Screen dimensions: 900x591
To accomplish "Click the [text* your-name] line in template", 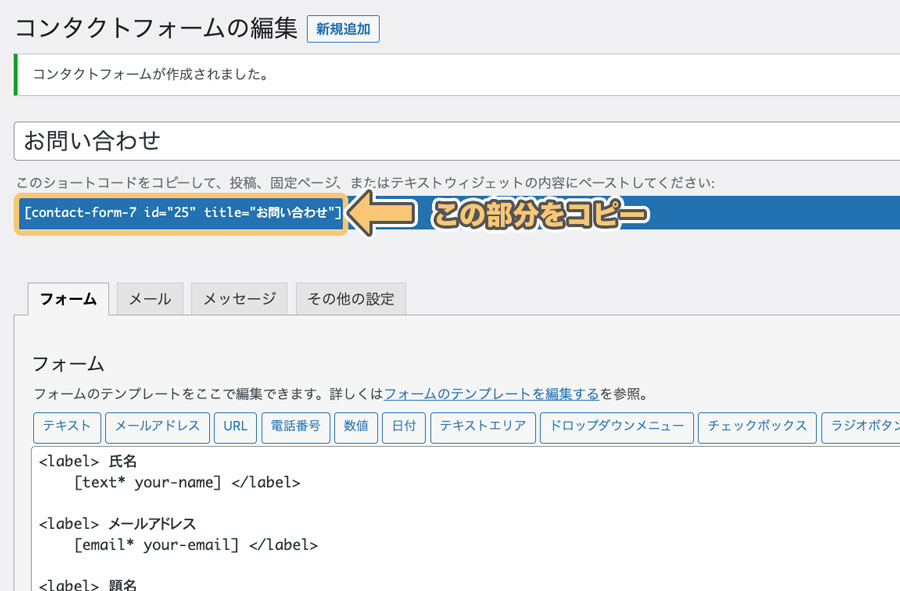I will click(187, 483).
